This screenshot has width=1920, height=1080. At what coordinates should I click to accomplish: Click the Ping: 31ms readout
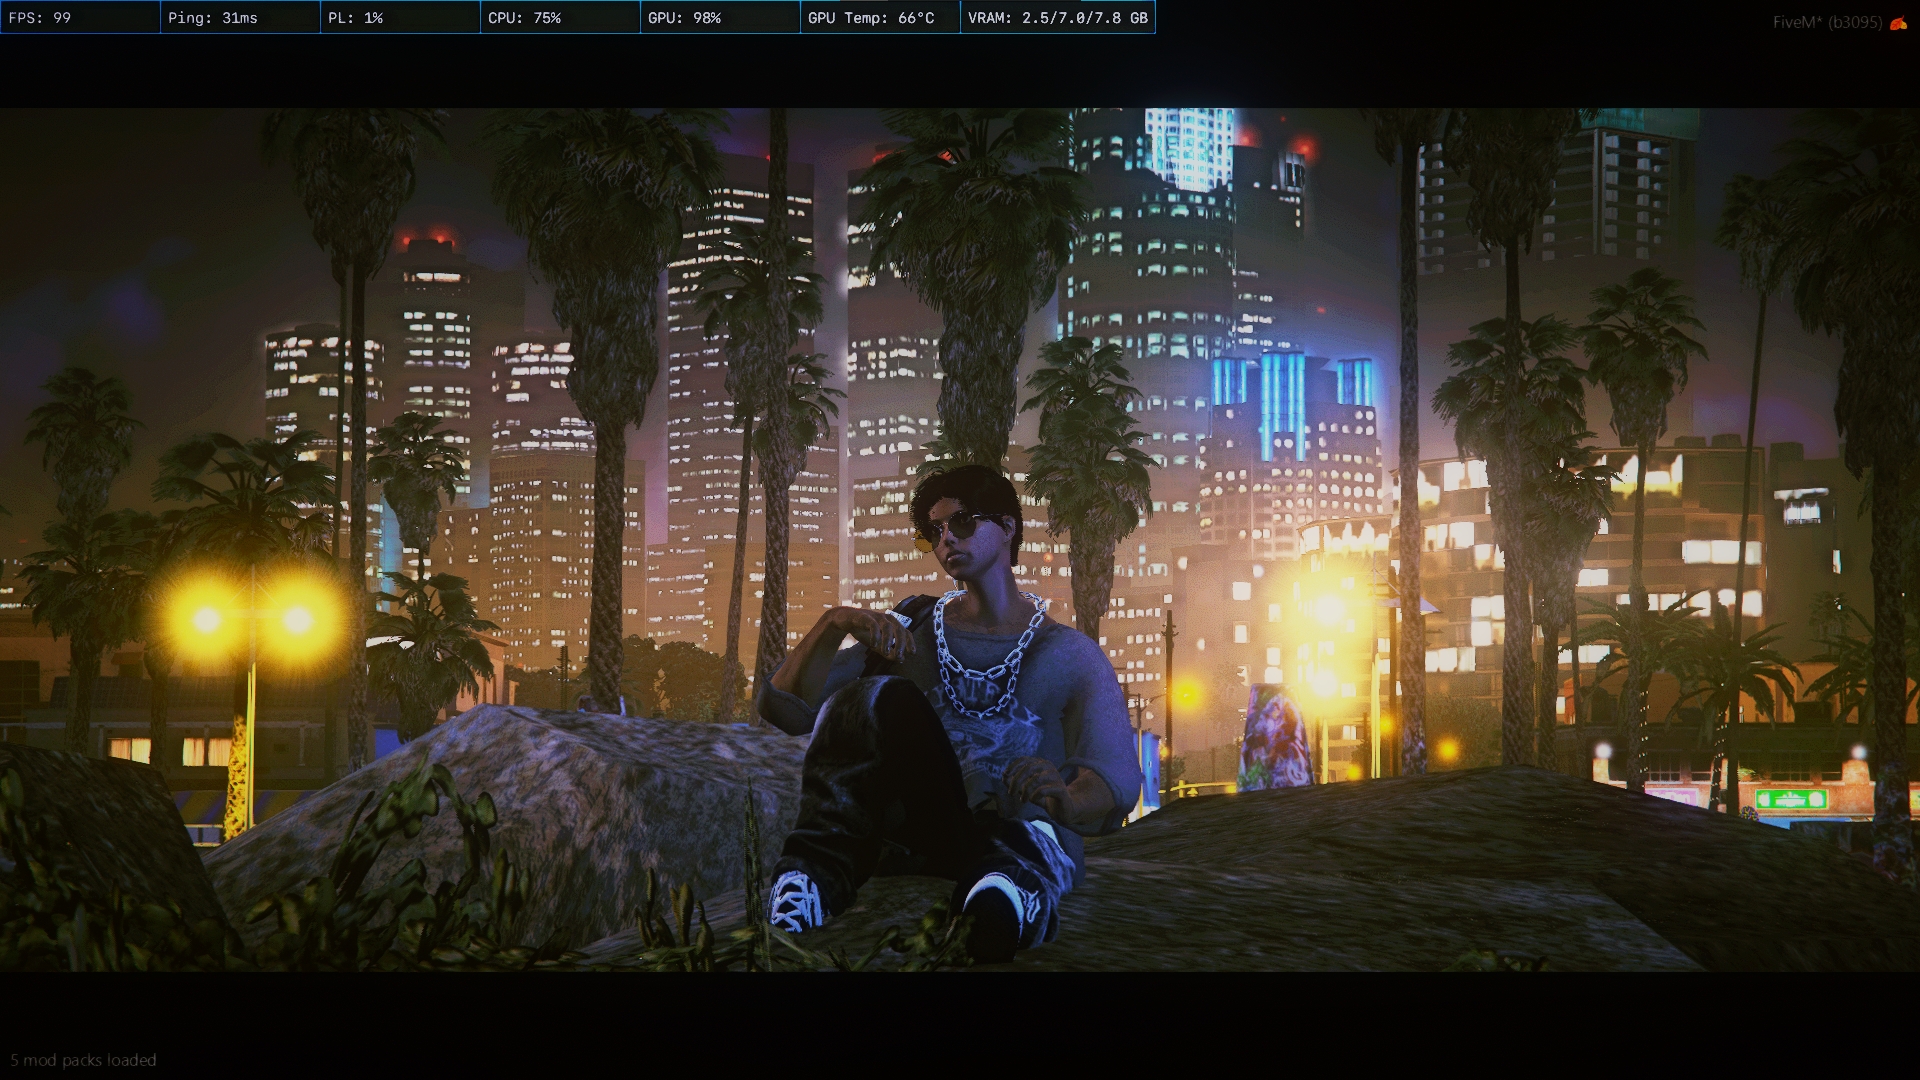coord(240,18)
